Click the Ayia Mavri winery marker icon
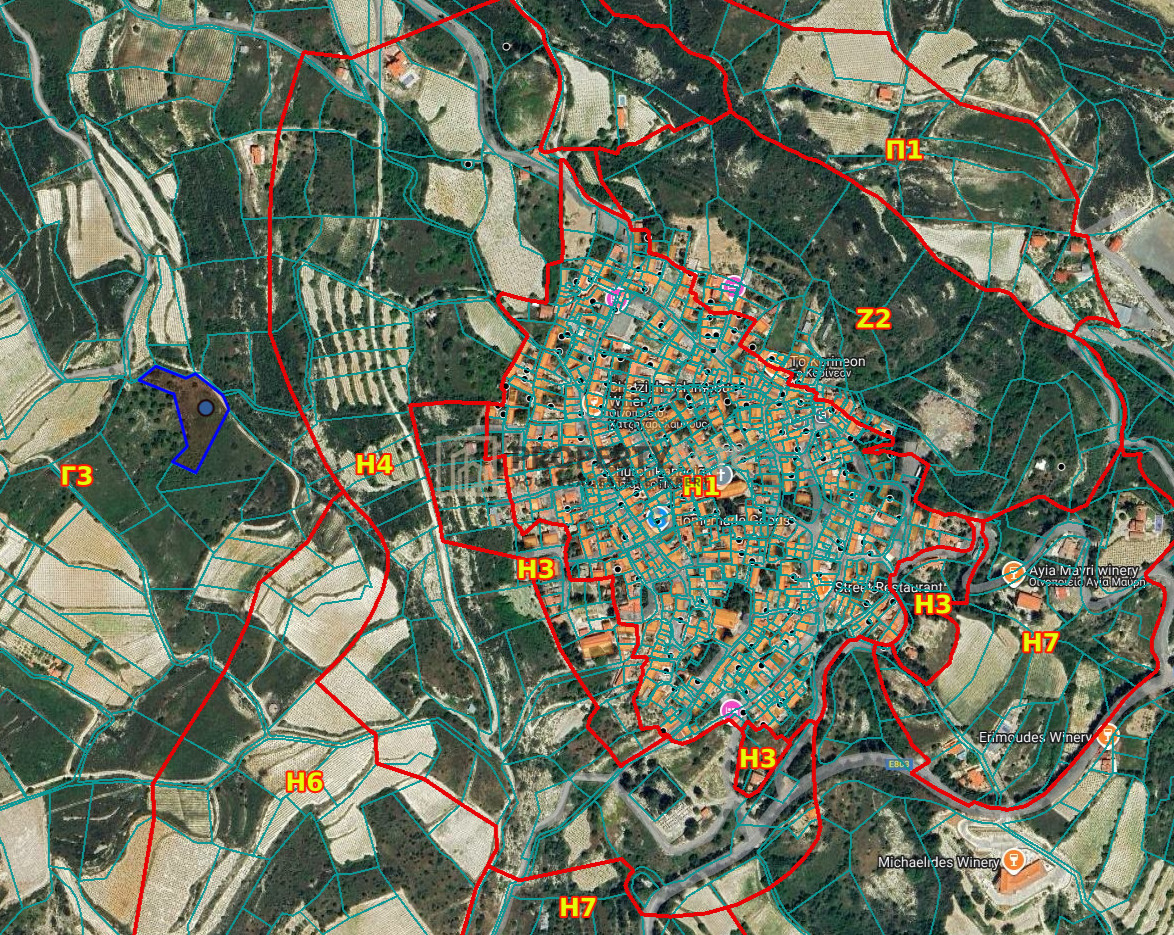Viewport: 1174px width, 935px height. (x=1012, y=572)
